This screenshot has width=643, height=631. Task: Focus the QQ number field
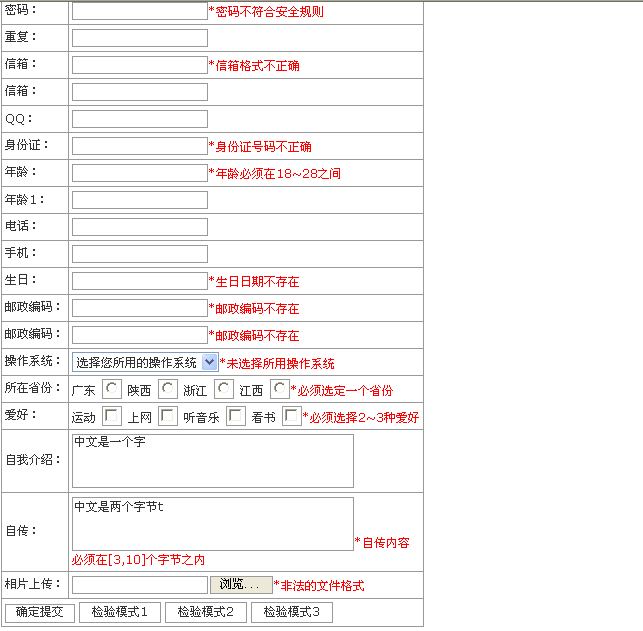click(140, 119)
